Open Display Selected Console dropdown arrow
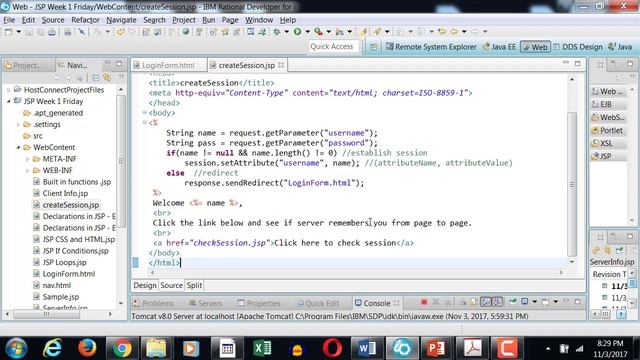 [534, 302]
